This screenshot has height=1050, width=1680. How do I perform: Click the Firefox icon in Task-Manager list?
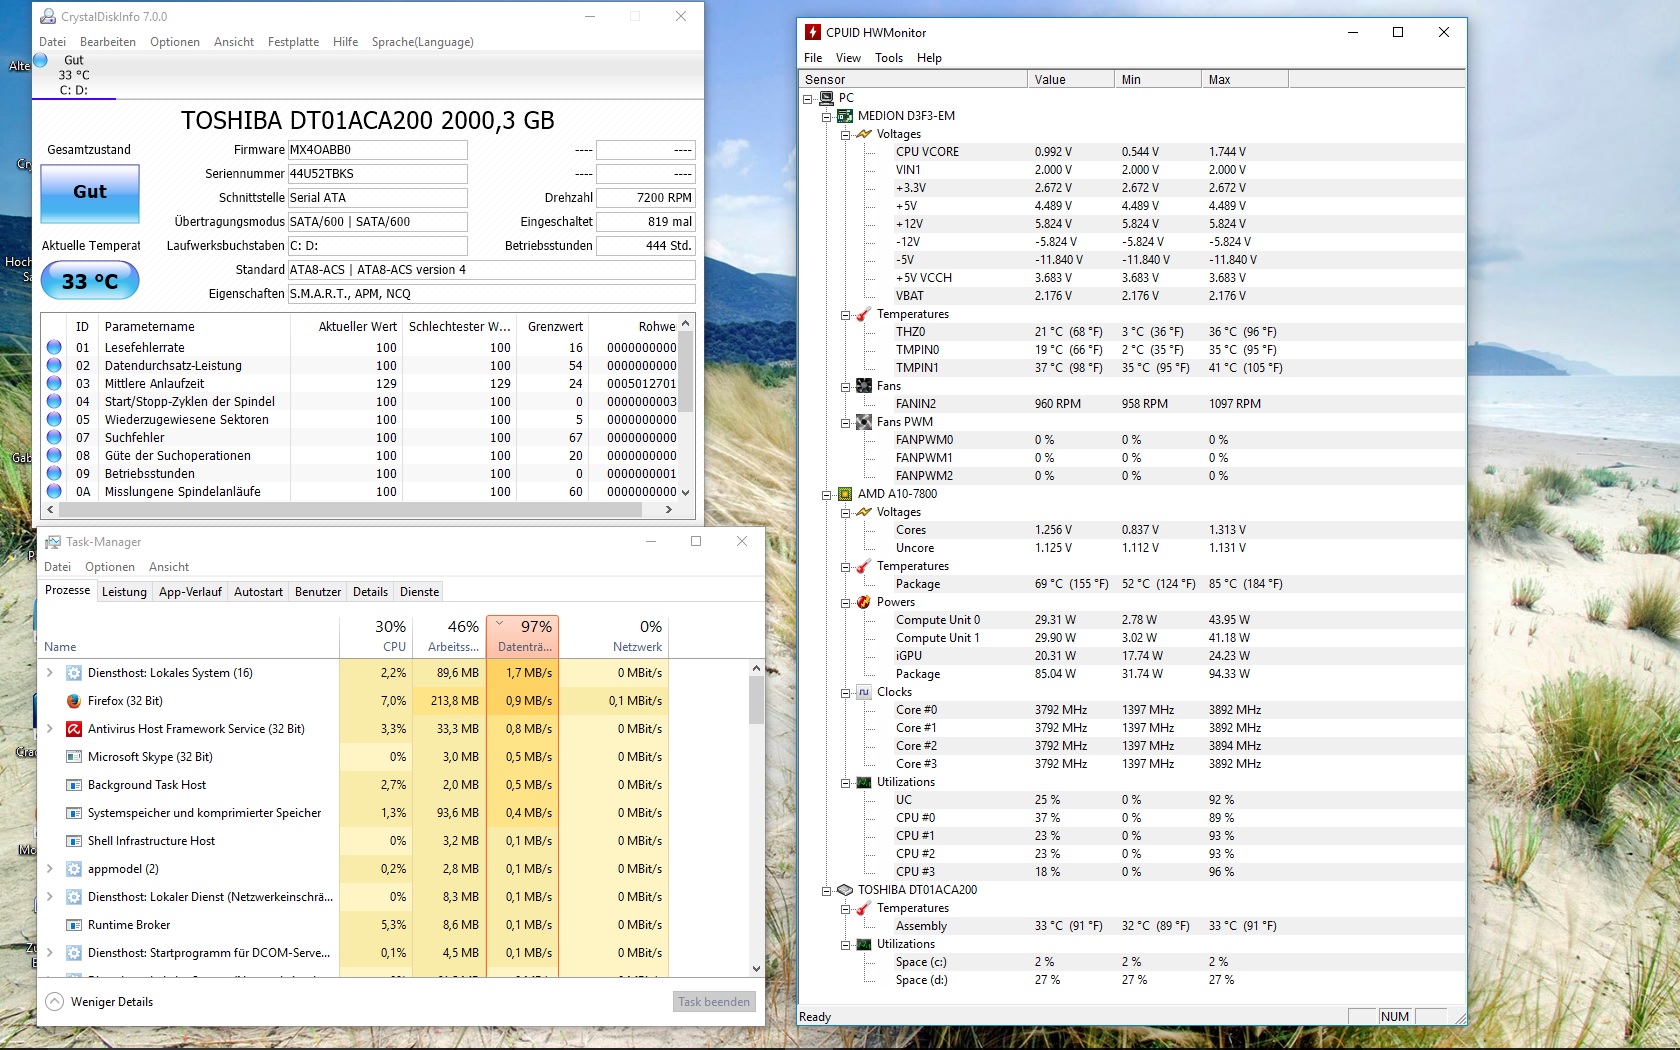(73, 701)
